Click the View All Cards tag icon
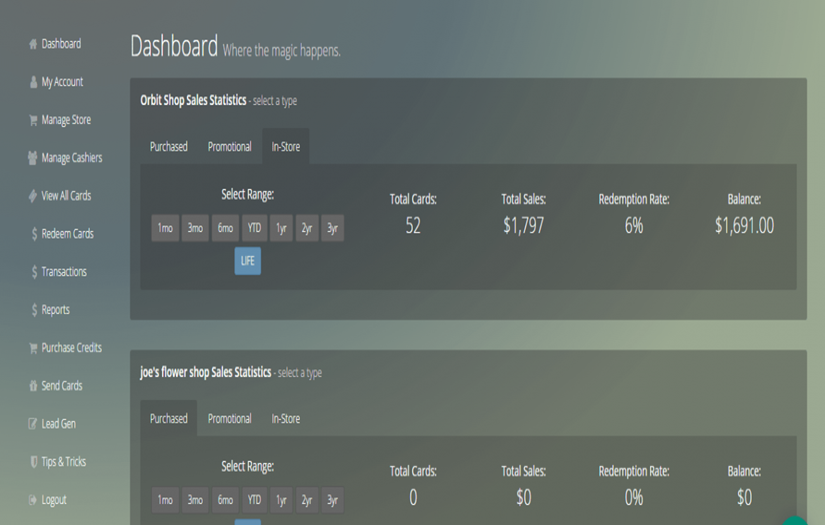 click(33, 196)
